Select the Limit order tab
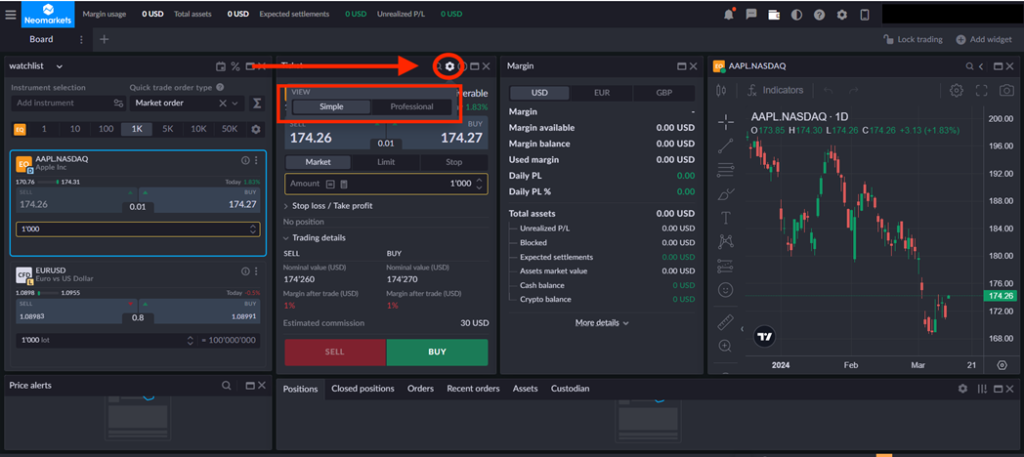The height and width of the screenshot is (457, 1024). click(x=386, y=162)
